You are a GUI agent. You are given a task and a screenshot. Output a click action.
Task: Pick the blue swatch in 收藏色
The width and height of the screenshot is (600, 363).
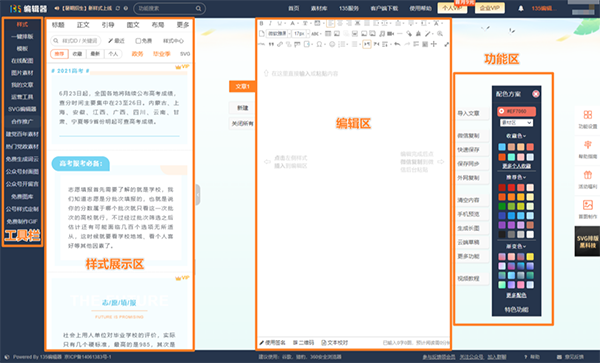[x=502, y=147]
